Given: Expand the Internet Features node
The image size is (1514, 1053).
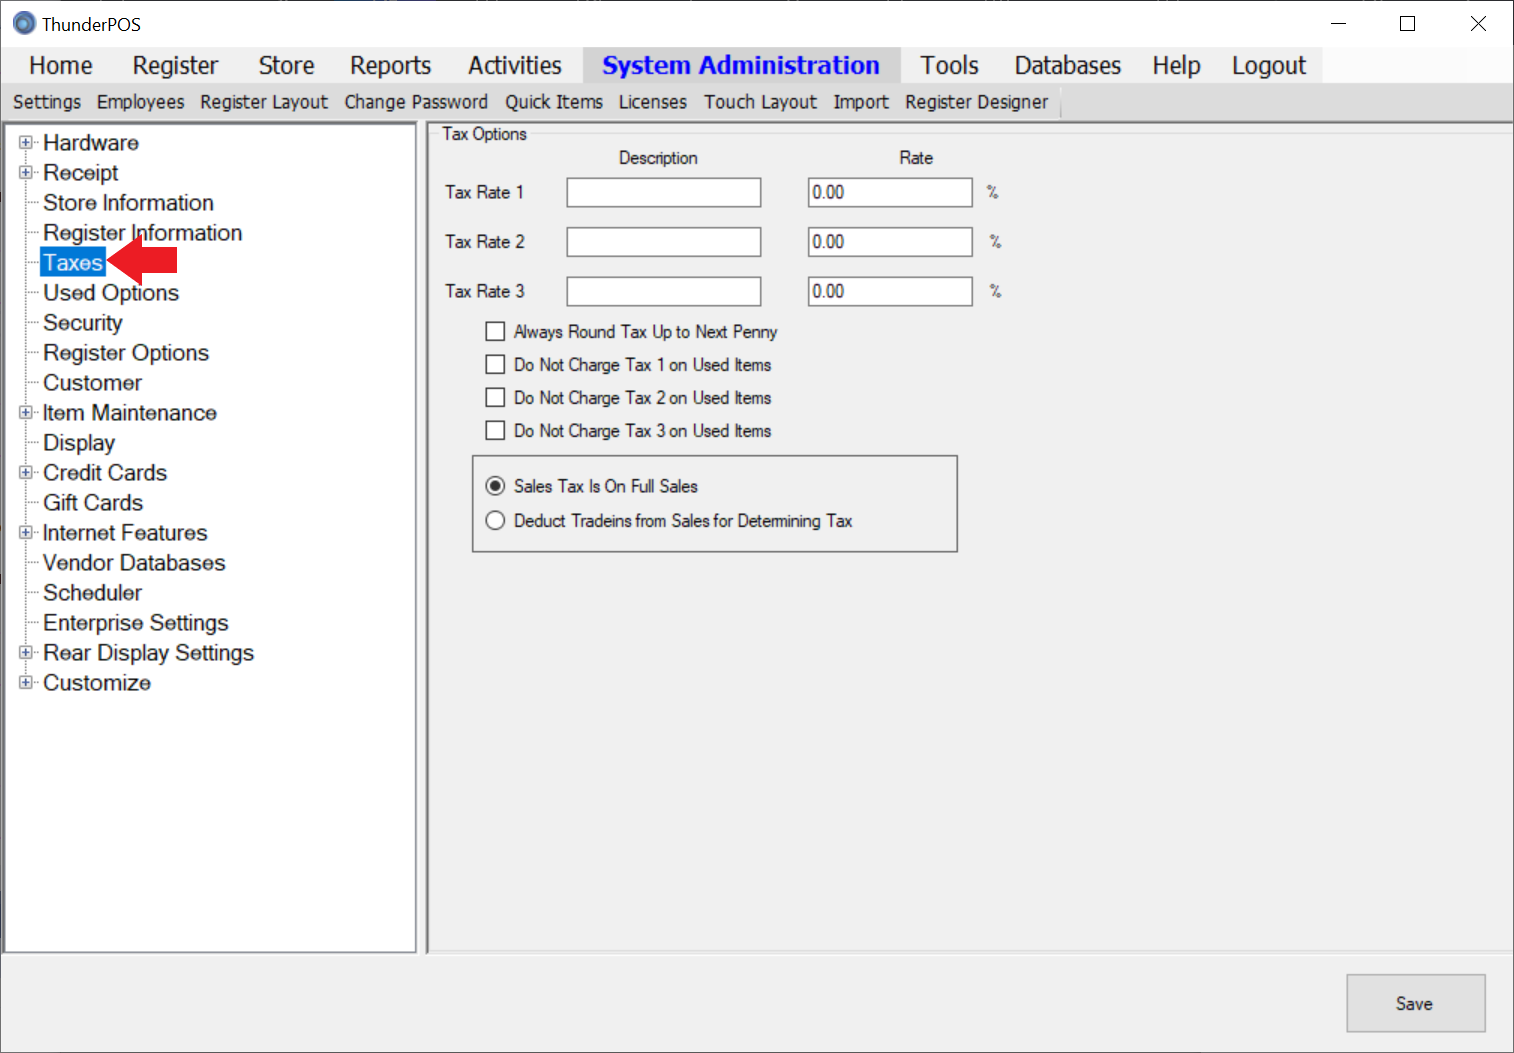Looking at the screenshot, I should 26,533.
